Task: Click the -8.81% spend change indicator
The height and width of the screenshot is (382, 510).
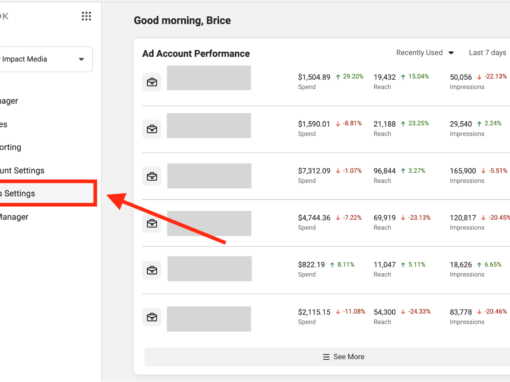Action: [349, 124]
